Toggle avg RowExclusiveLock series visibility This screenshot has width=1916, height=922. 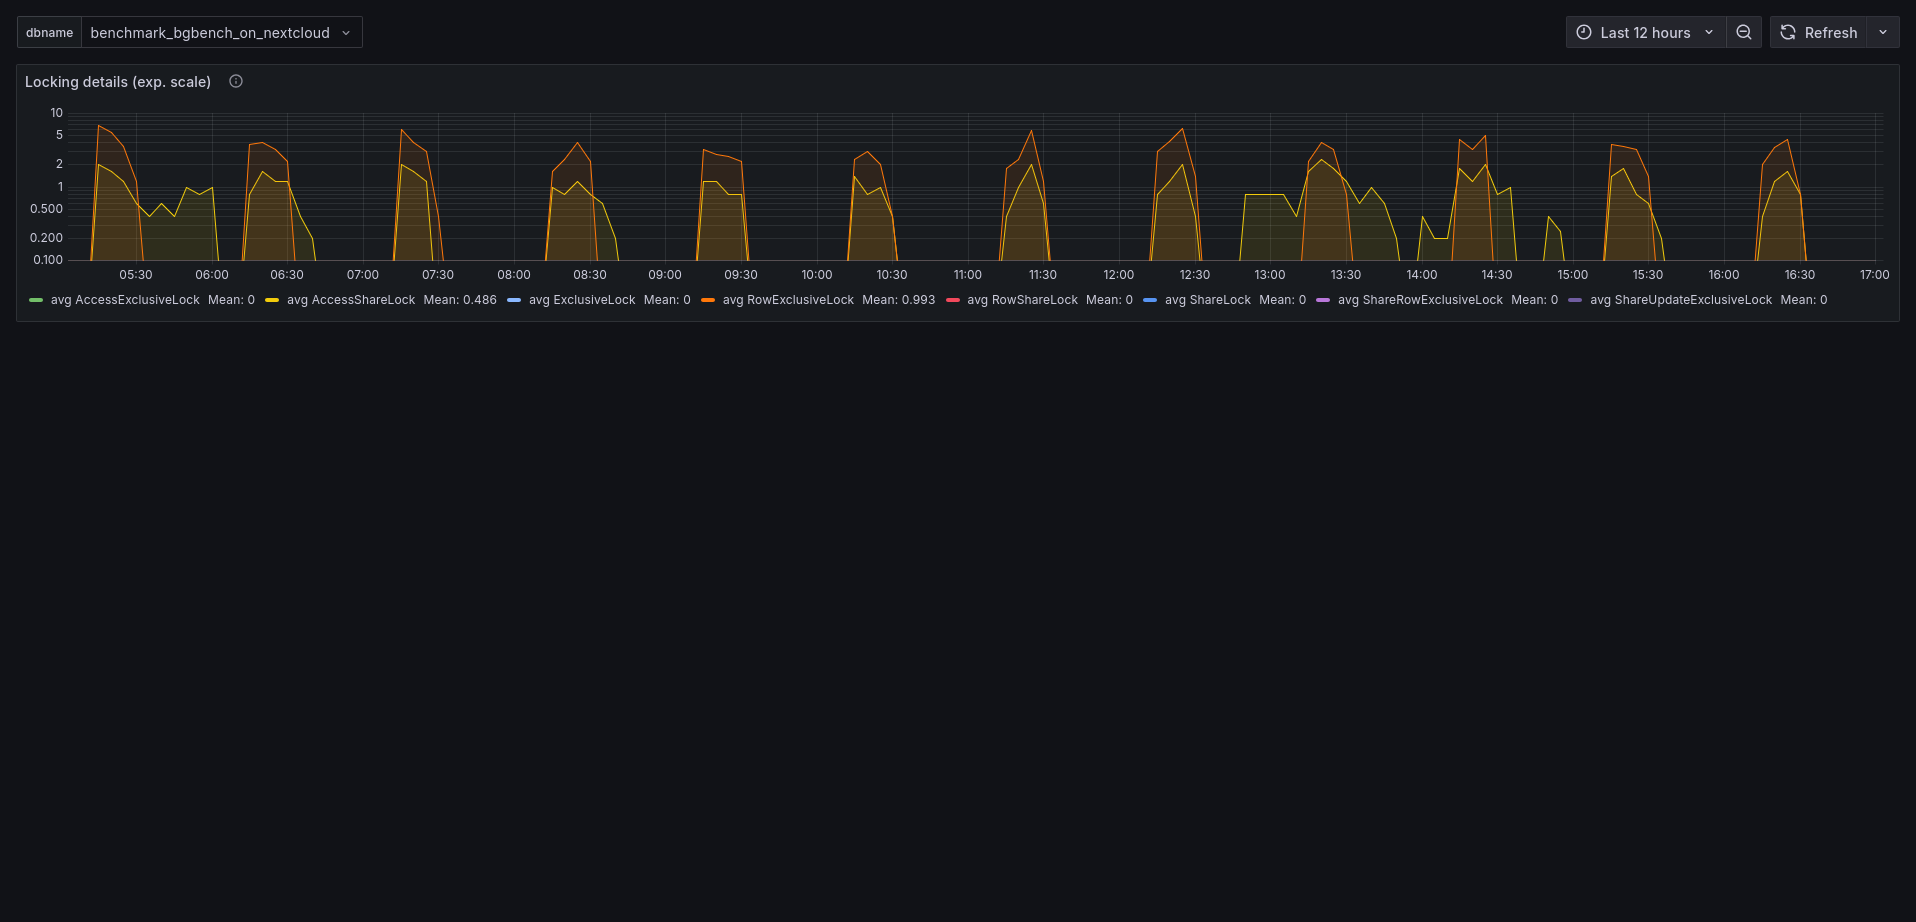click(x=788, y=300)
